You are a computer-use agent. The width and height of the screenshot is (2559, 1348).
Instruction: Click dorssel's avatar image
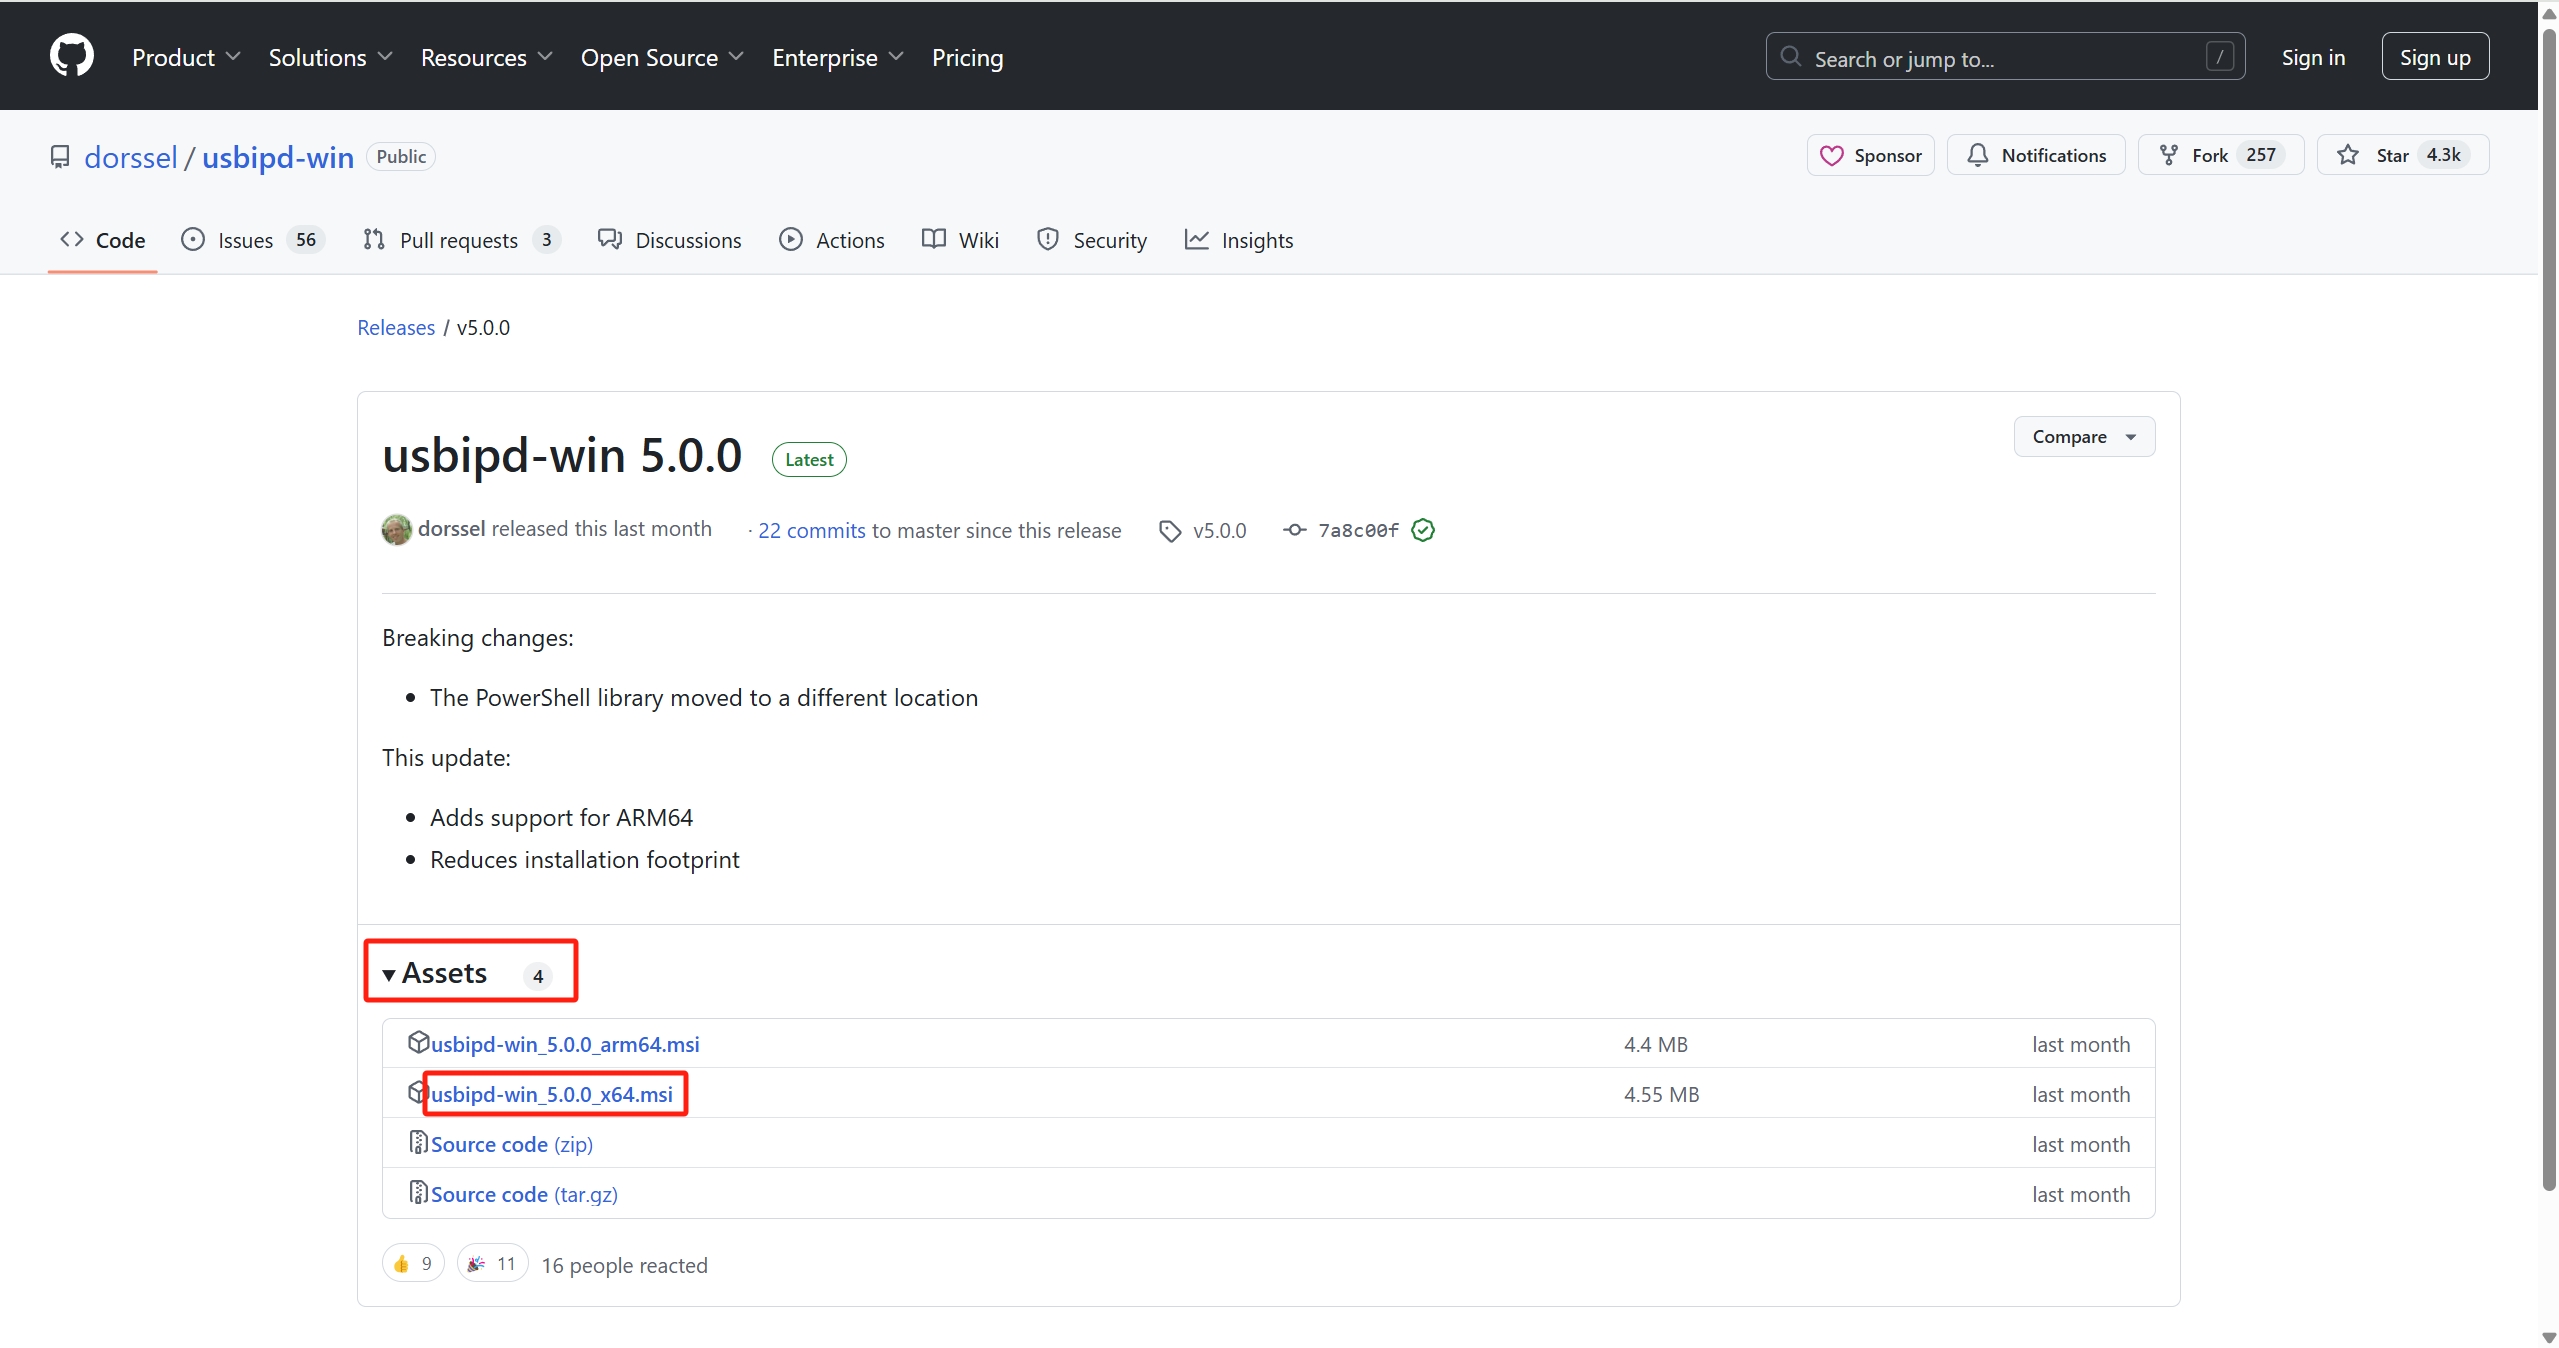pyautogui.click(x=396, y=530)
